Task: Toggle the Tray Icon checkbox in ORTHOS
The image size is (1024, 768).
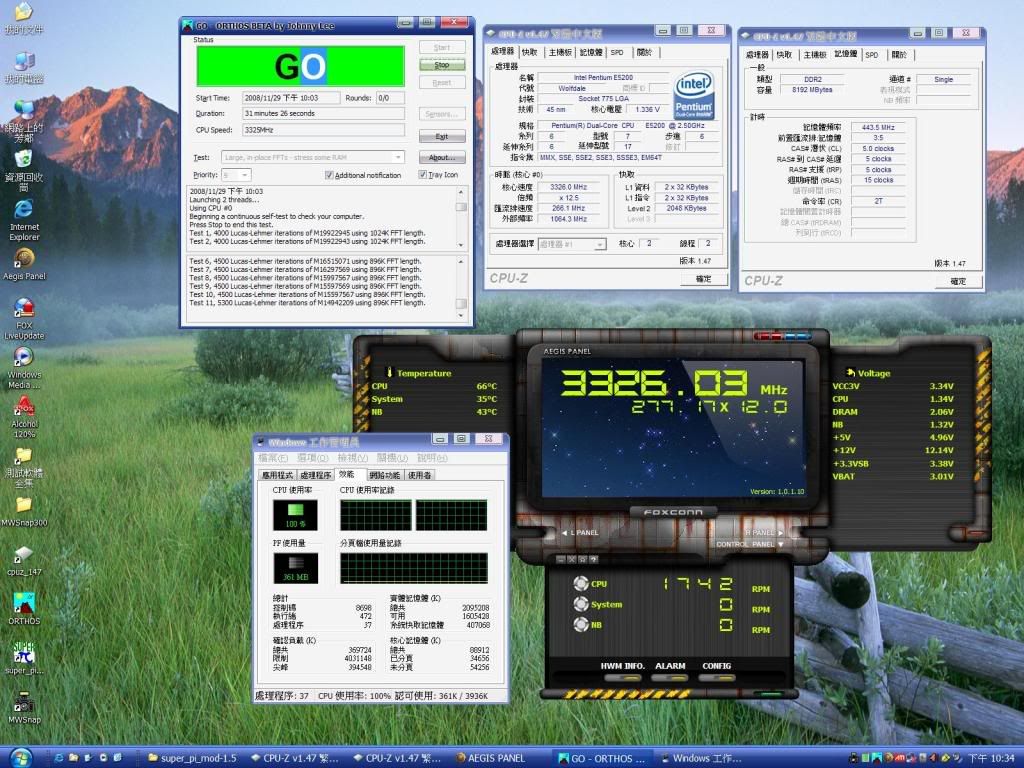Action: tap(423, 175)
